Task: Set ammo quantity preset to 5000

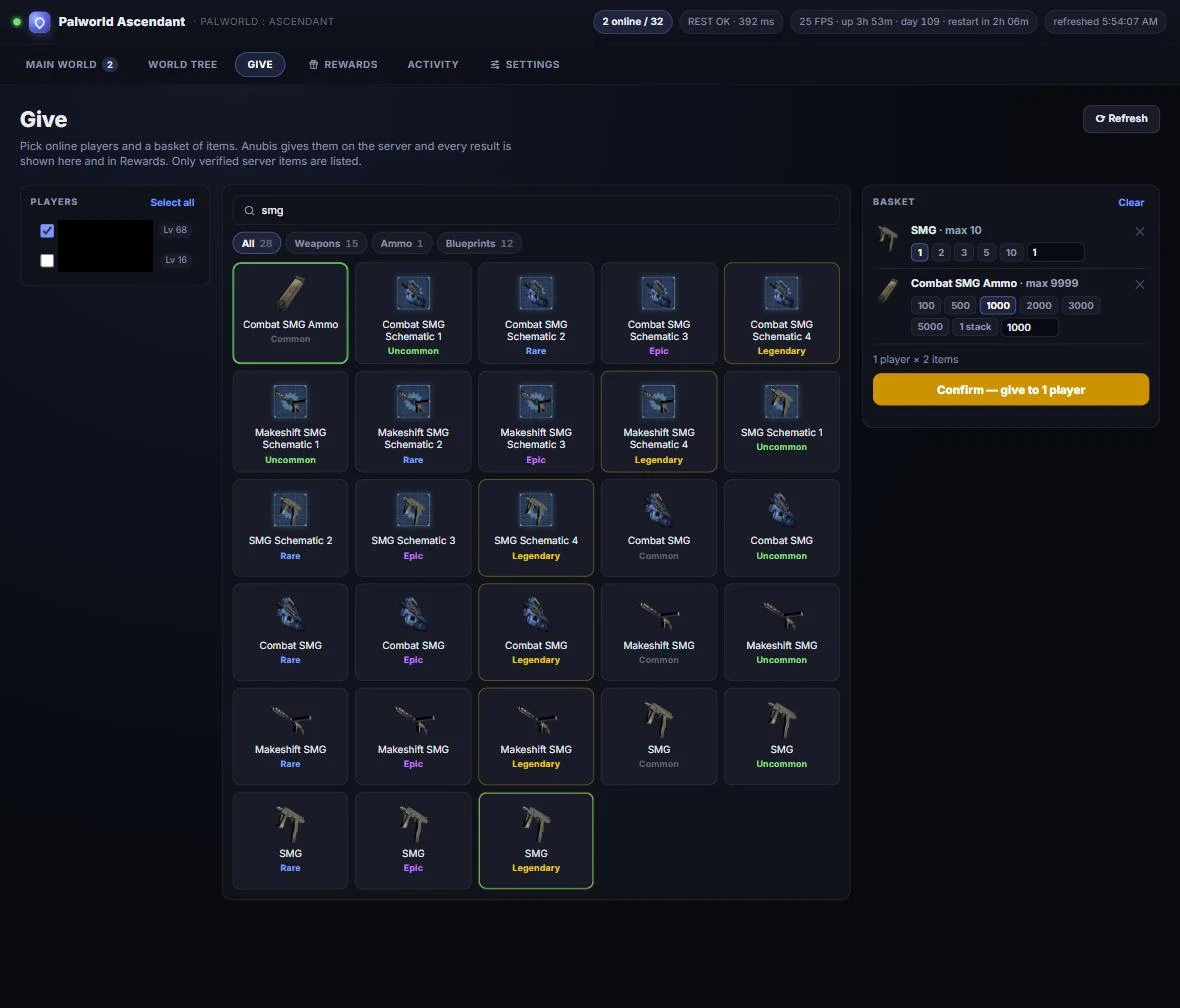Action: [929, 327]
